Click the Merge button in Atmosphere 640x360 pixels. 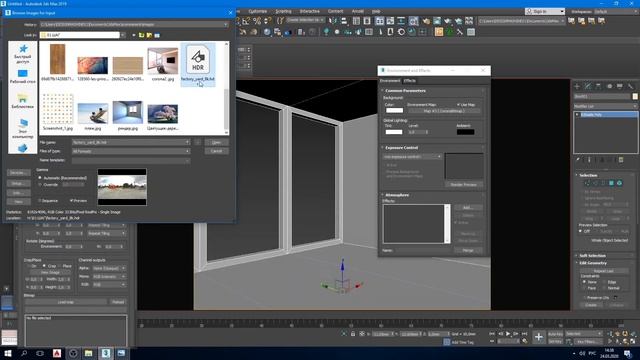coord(468,250)
